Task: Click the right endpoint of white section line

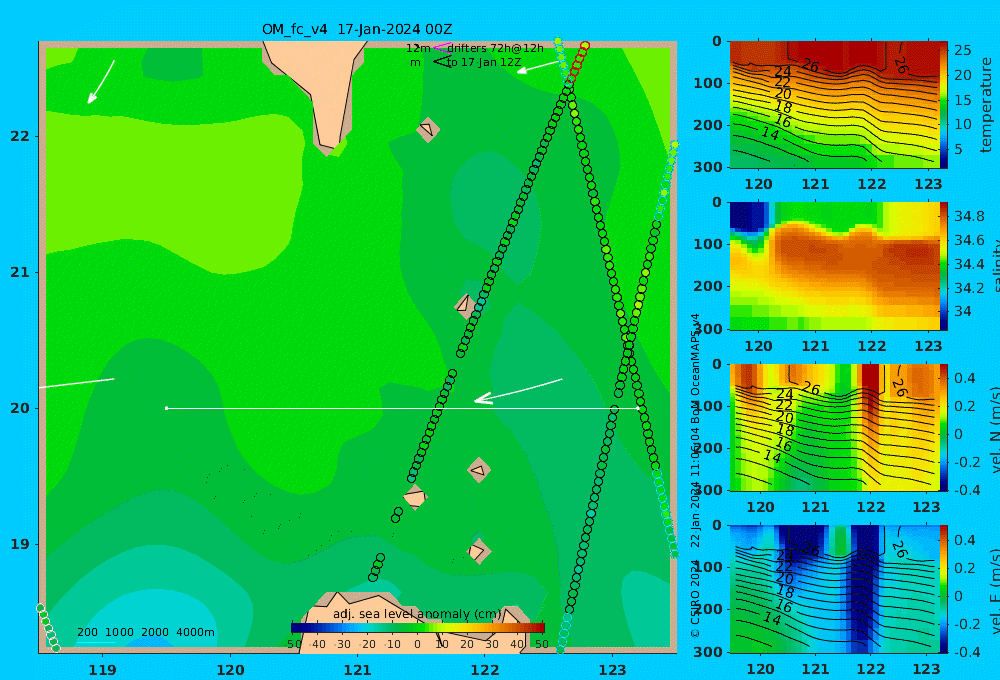Action: (638, 408)
